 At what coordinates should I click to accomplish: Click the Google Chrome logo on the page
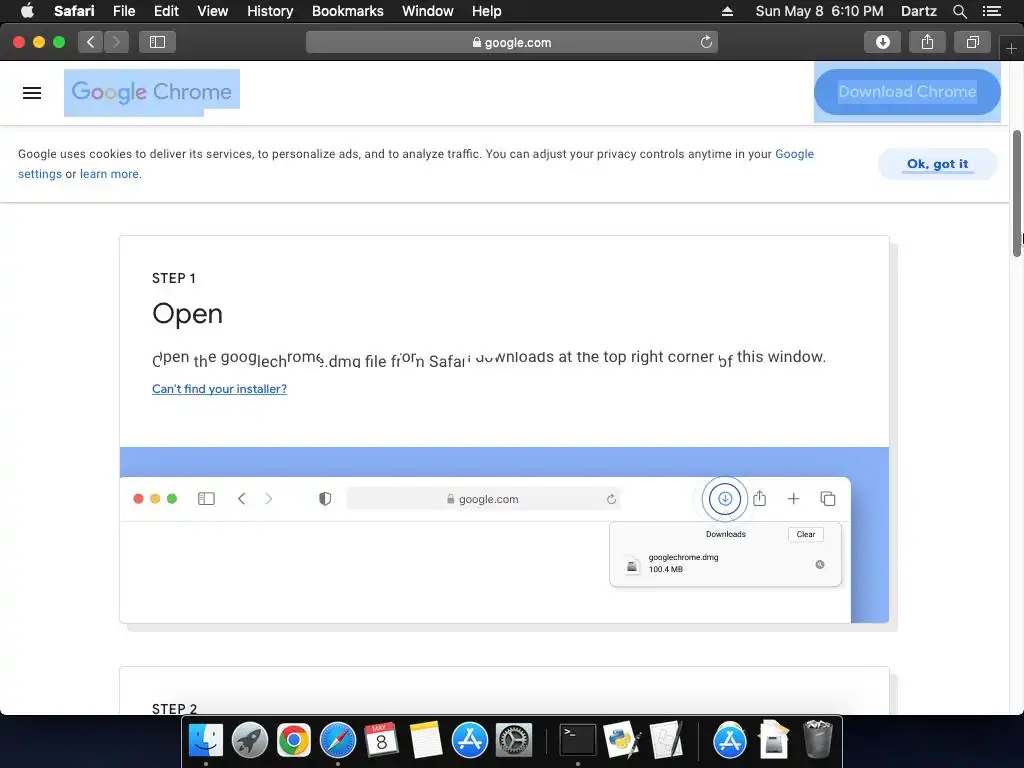click(x=152, y=92)
